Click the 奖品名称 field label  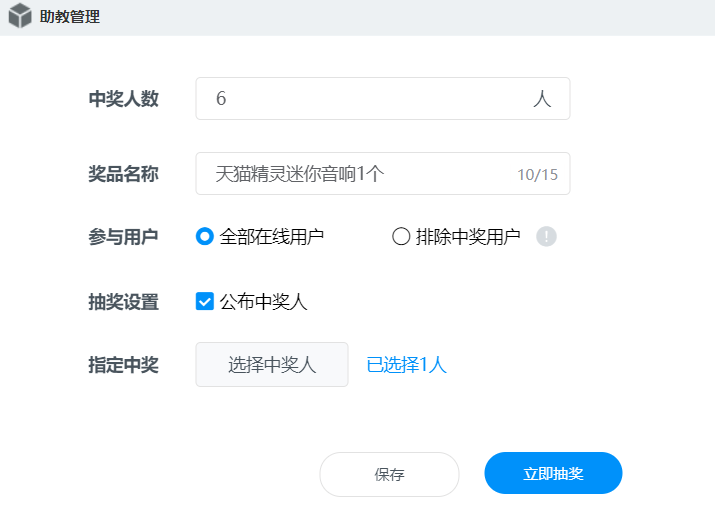[x=124, y=174]
